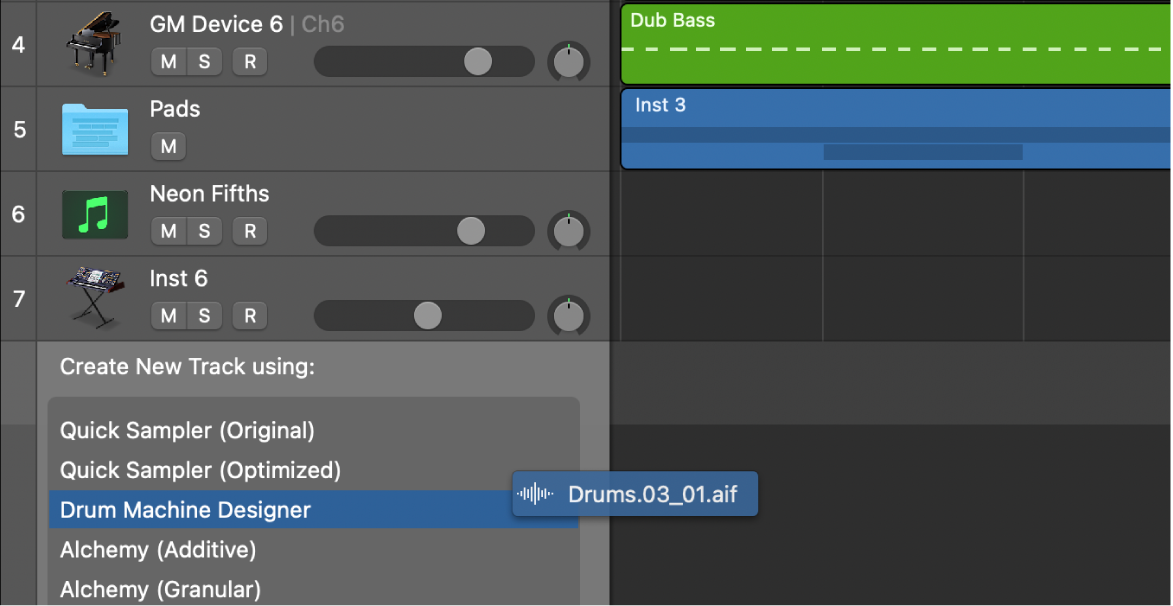This screenshot has height=606, width=1173.
Task: Click the green music note Neon Fifths icon
Action: 95,215
